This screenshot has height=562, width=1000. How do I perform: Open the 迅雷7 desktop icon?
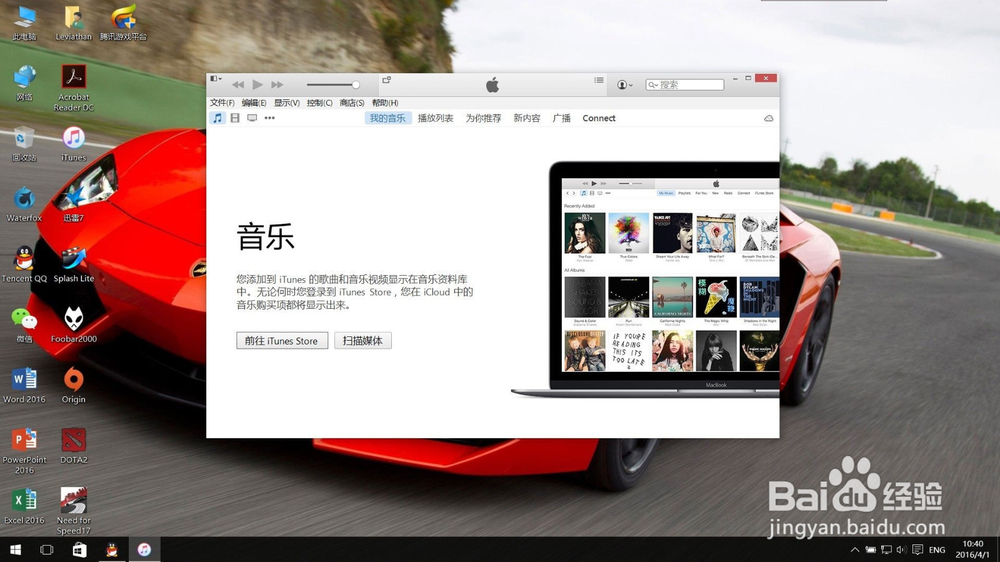tap(73, 204)
